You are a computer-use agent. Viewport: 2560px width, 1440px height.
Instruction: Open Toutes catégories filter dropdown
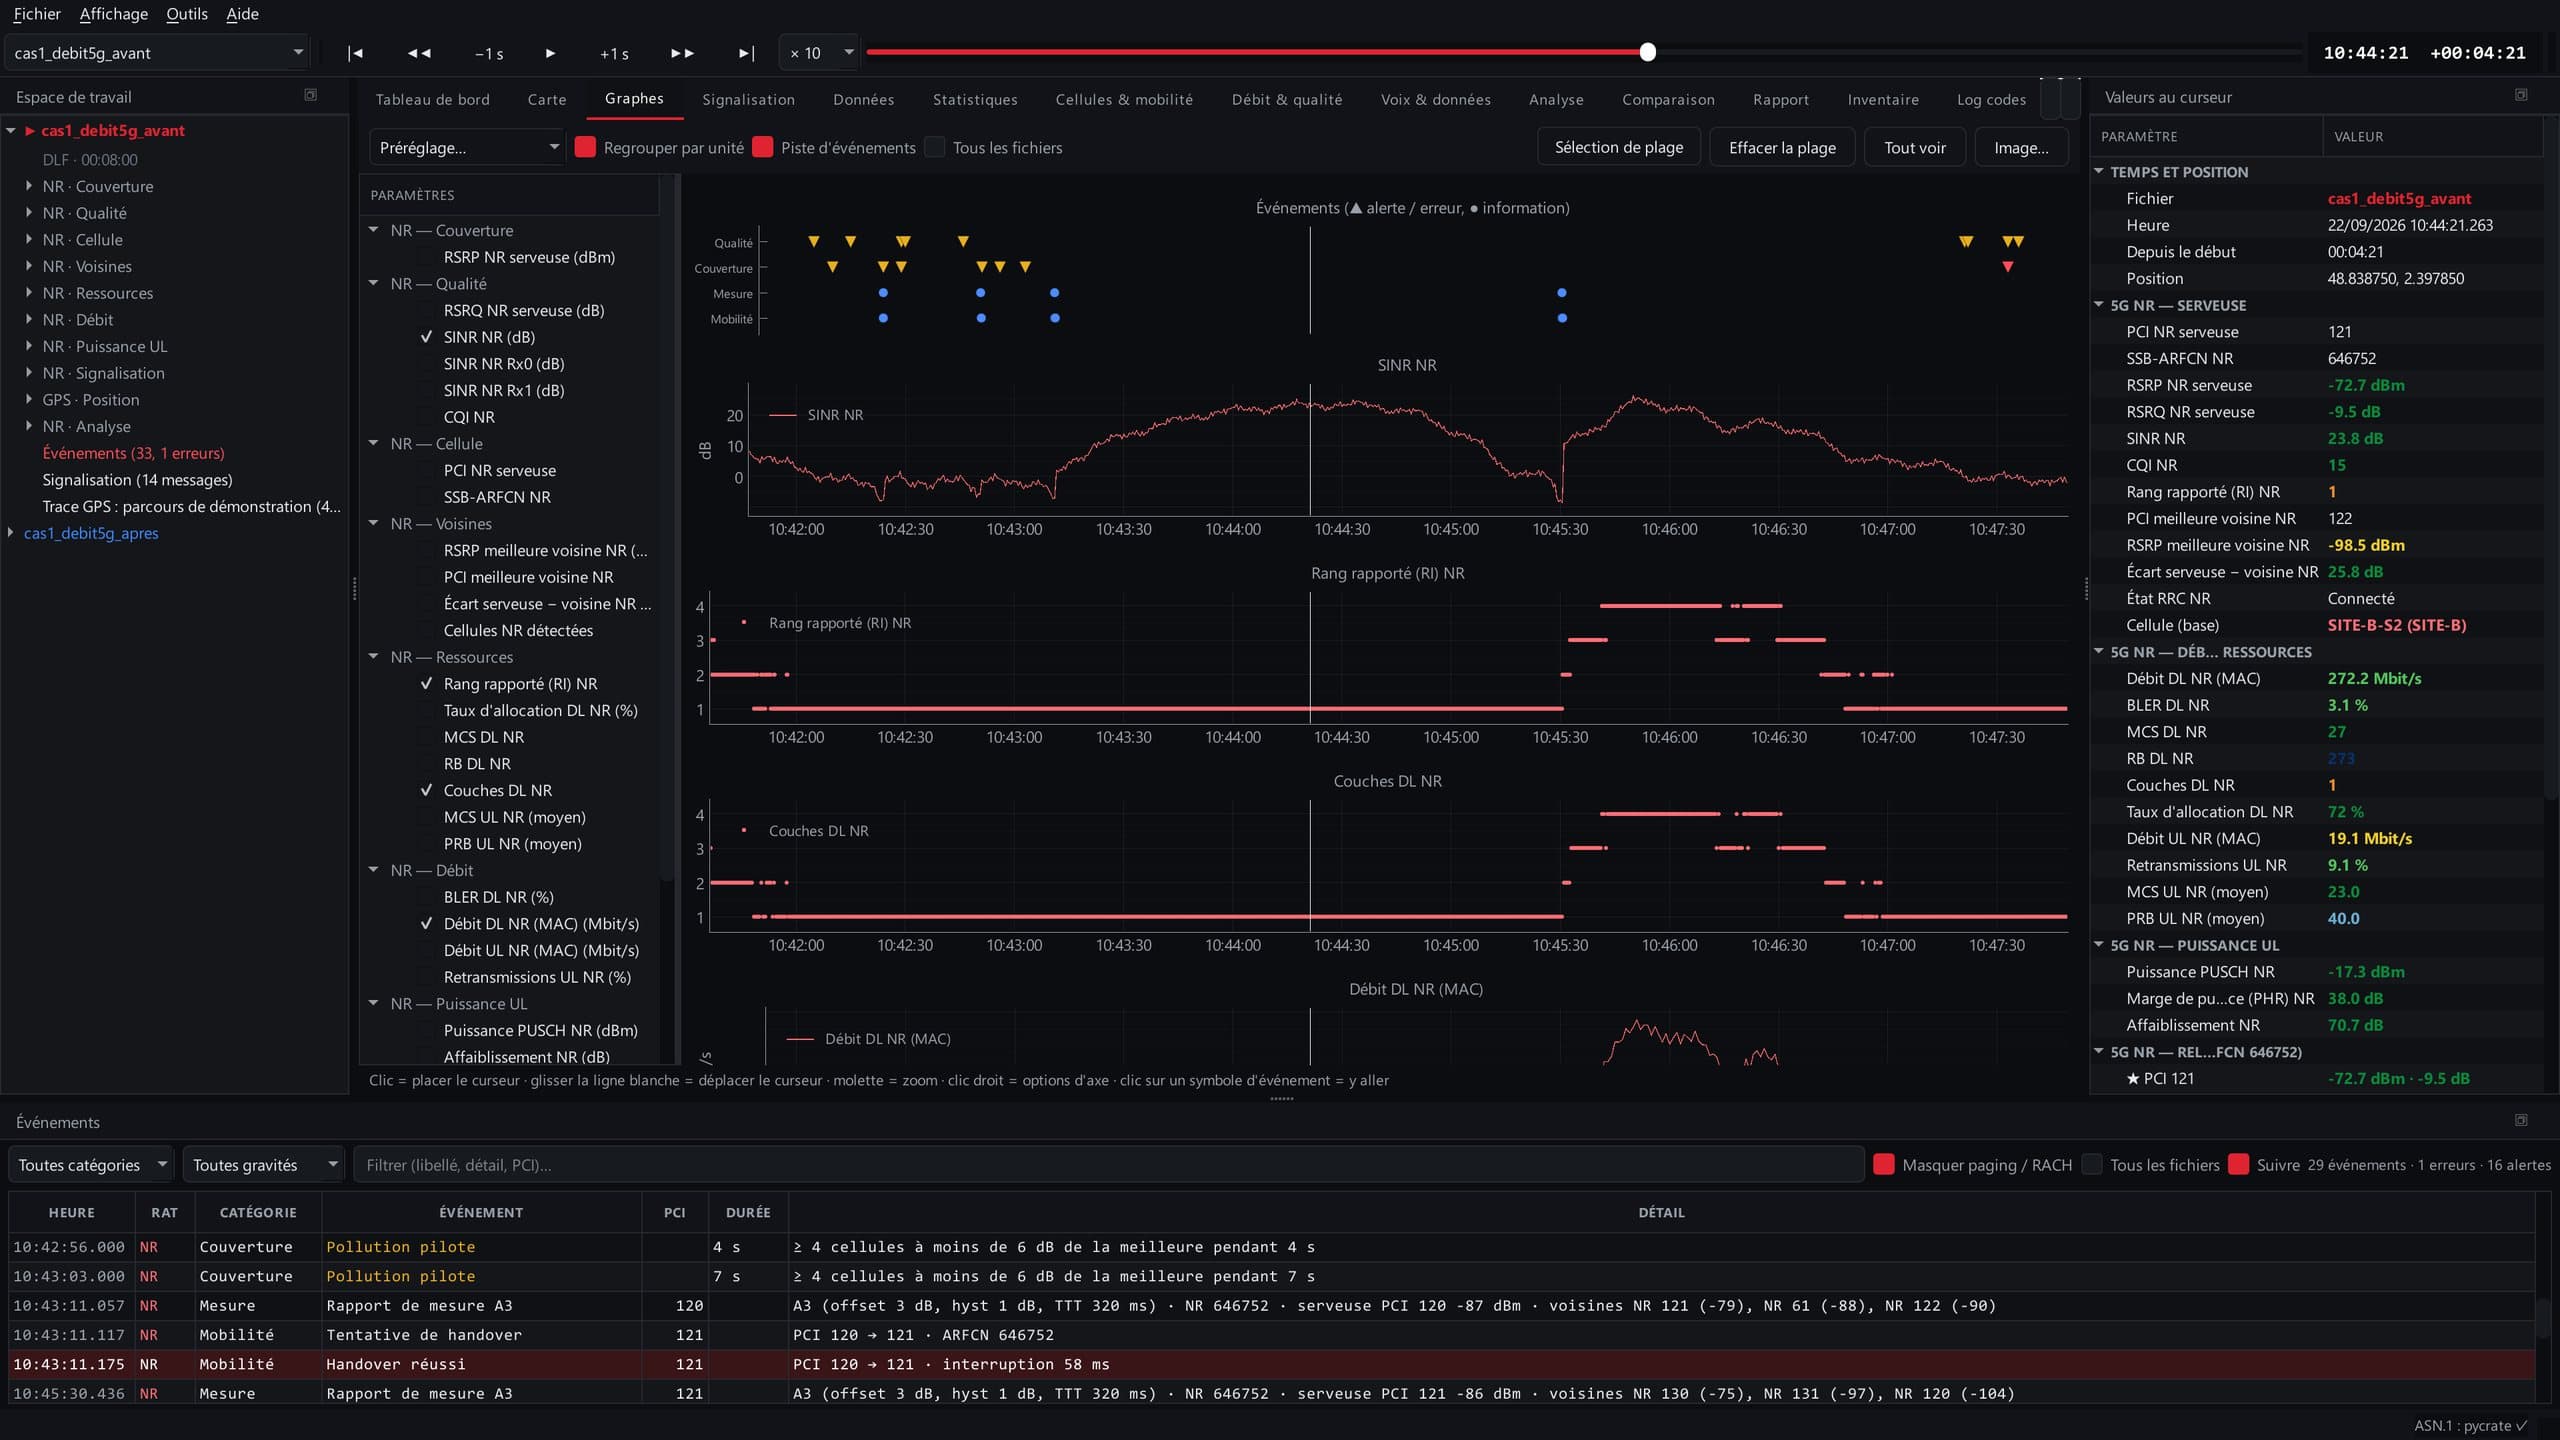(x=90, y=1164)
